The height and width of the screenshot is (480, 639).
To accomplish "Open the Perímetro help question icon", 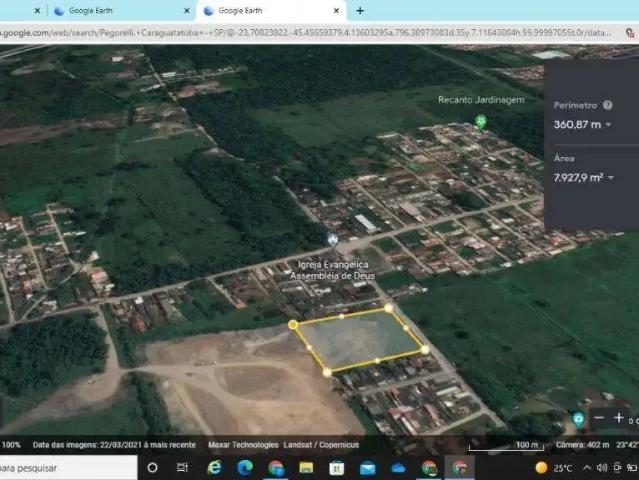I will pos(608,105).
